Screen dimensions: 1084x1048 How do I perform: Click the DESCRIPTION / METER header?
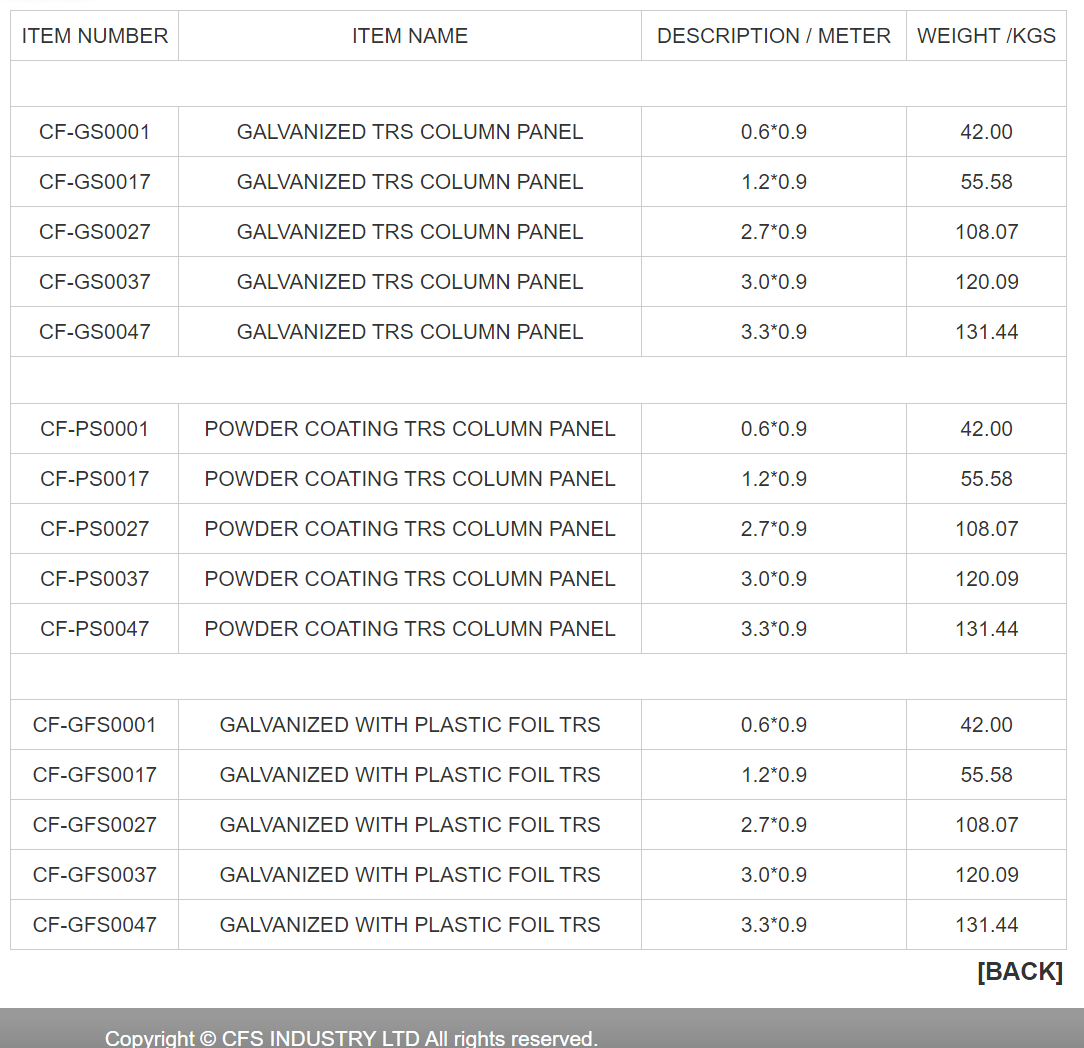(773, 36)
